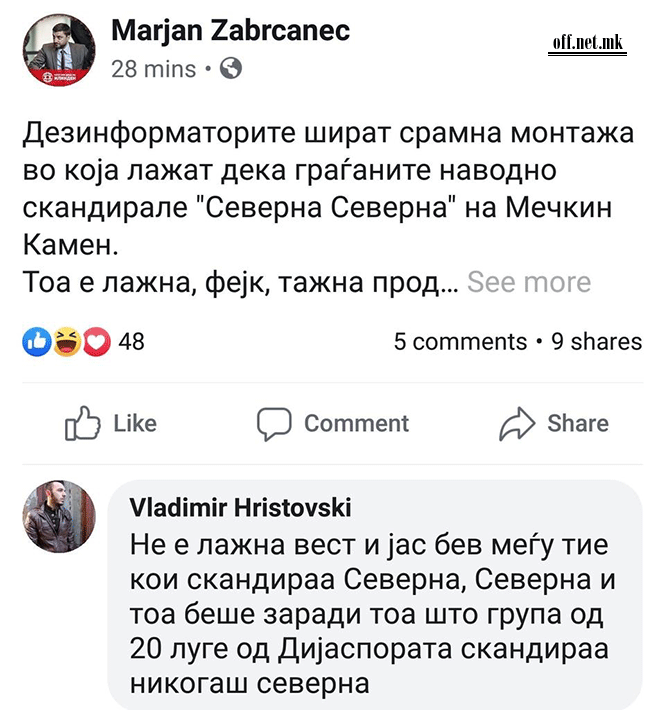The image size is (665, 710).
Task: Expand the post with See more
Action: (529, 282)
